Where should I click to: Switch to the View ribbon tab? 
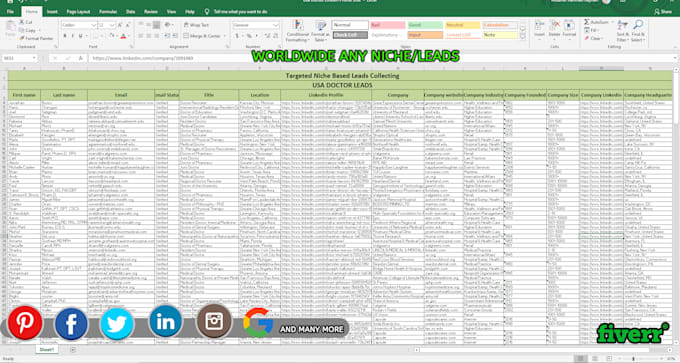point(171,12)
